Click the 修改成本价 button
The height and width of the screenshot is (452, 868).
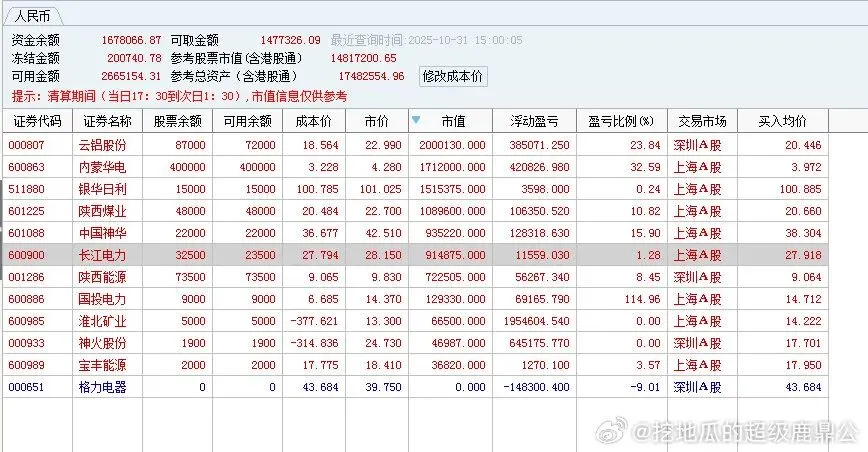pyautogui.click(x=453, y=76)
